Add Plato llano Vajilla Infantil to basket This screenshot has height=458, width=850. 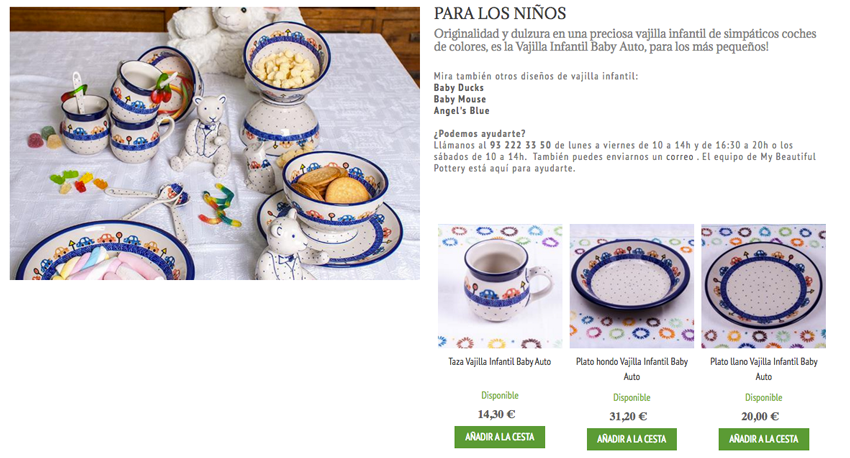pos(763,439)
